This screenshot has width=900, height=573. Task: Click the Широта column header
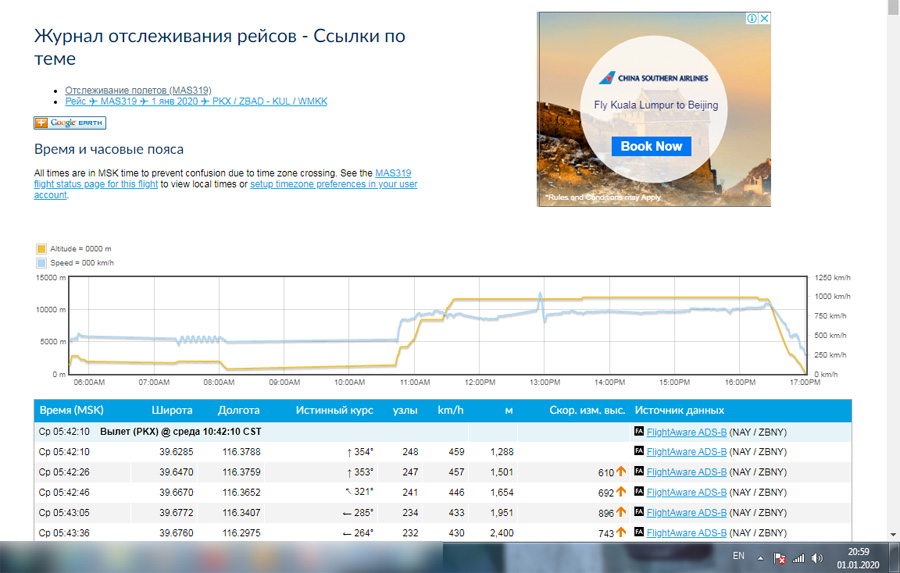click(x=172, y=410)
